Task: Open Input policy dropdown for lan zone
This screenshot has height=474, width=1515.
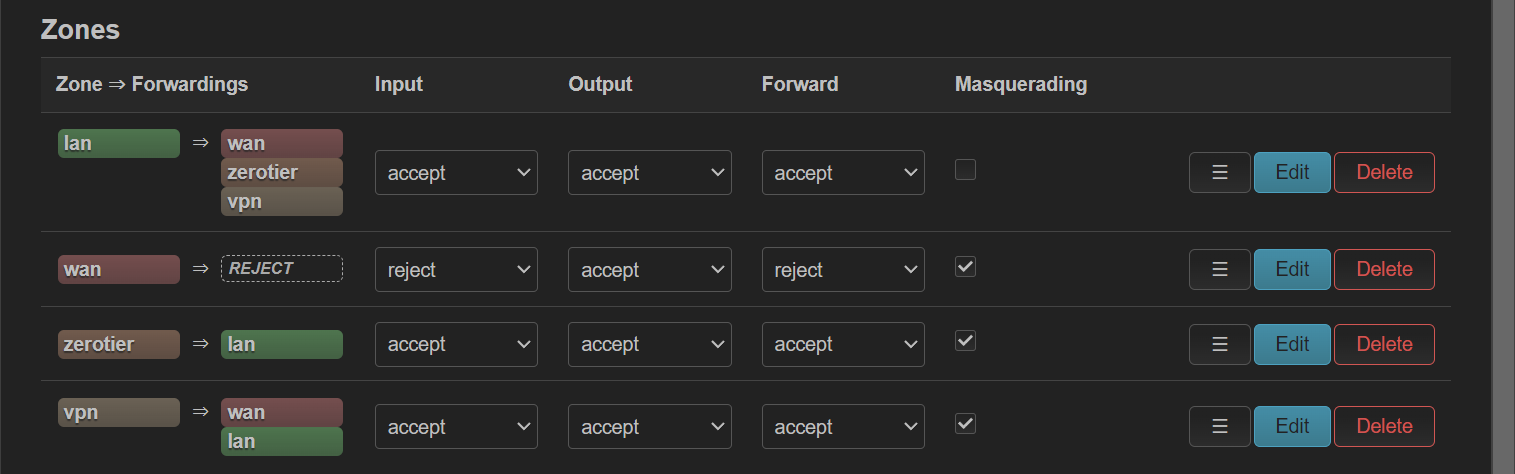Action: click(x=456, y=172)
